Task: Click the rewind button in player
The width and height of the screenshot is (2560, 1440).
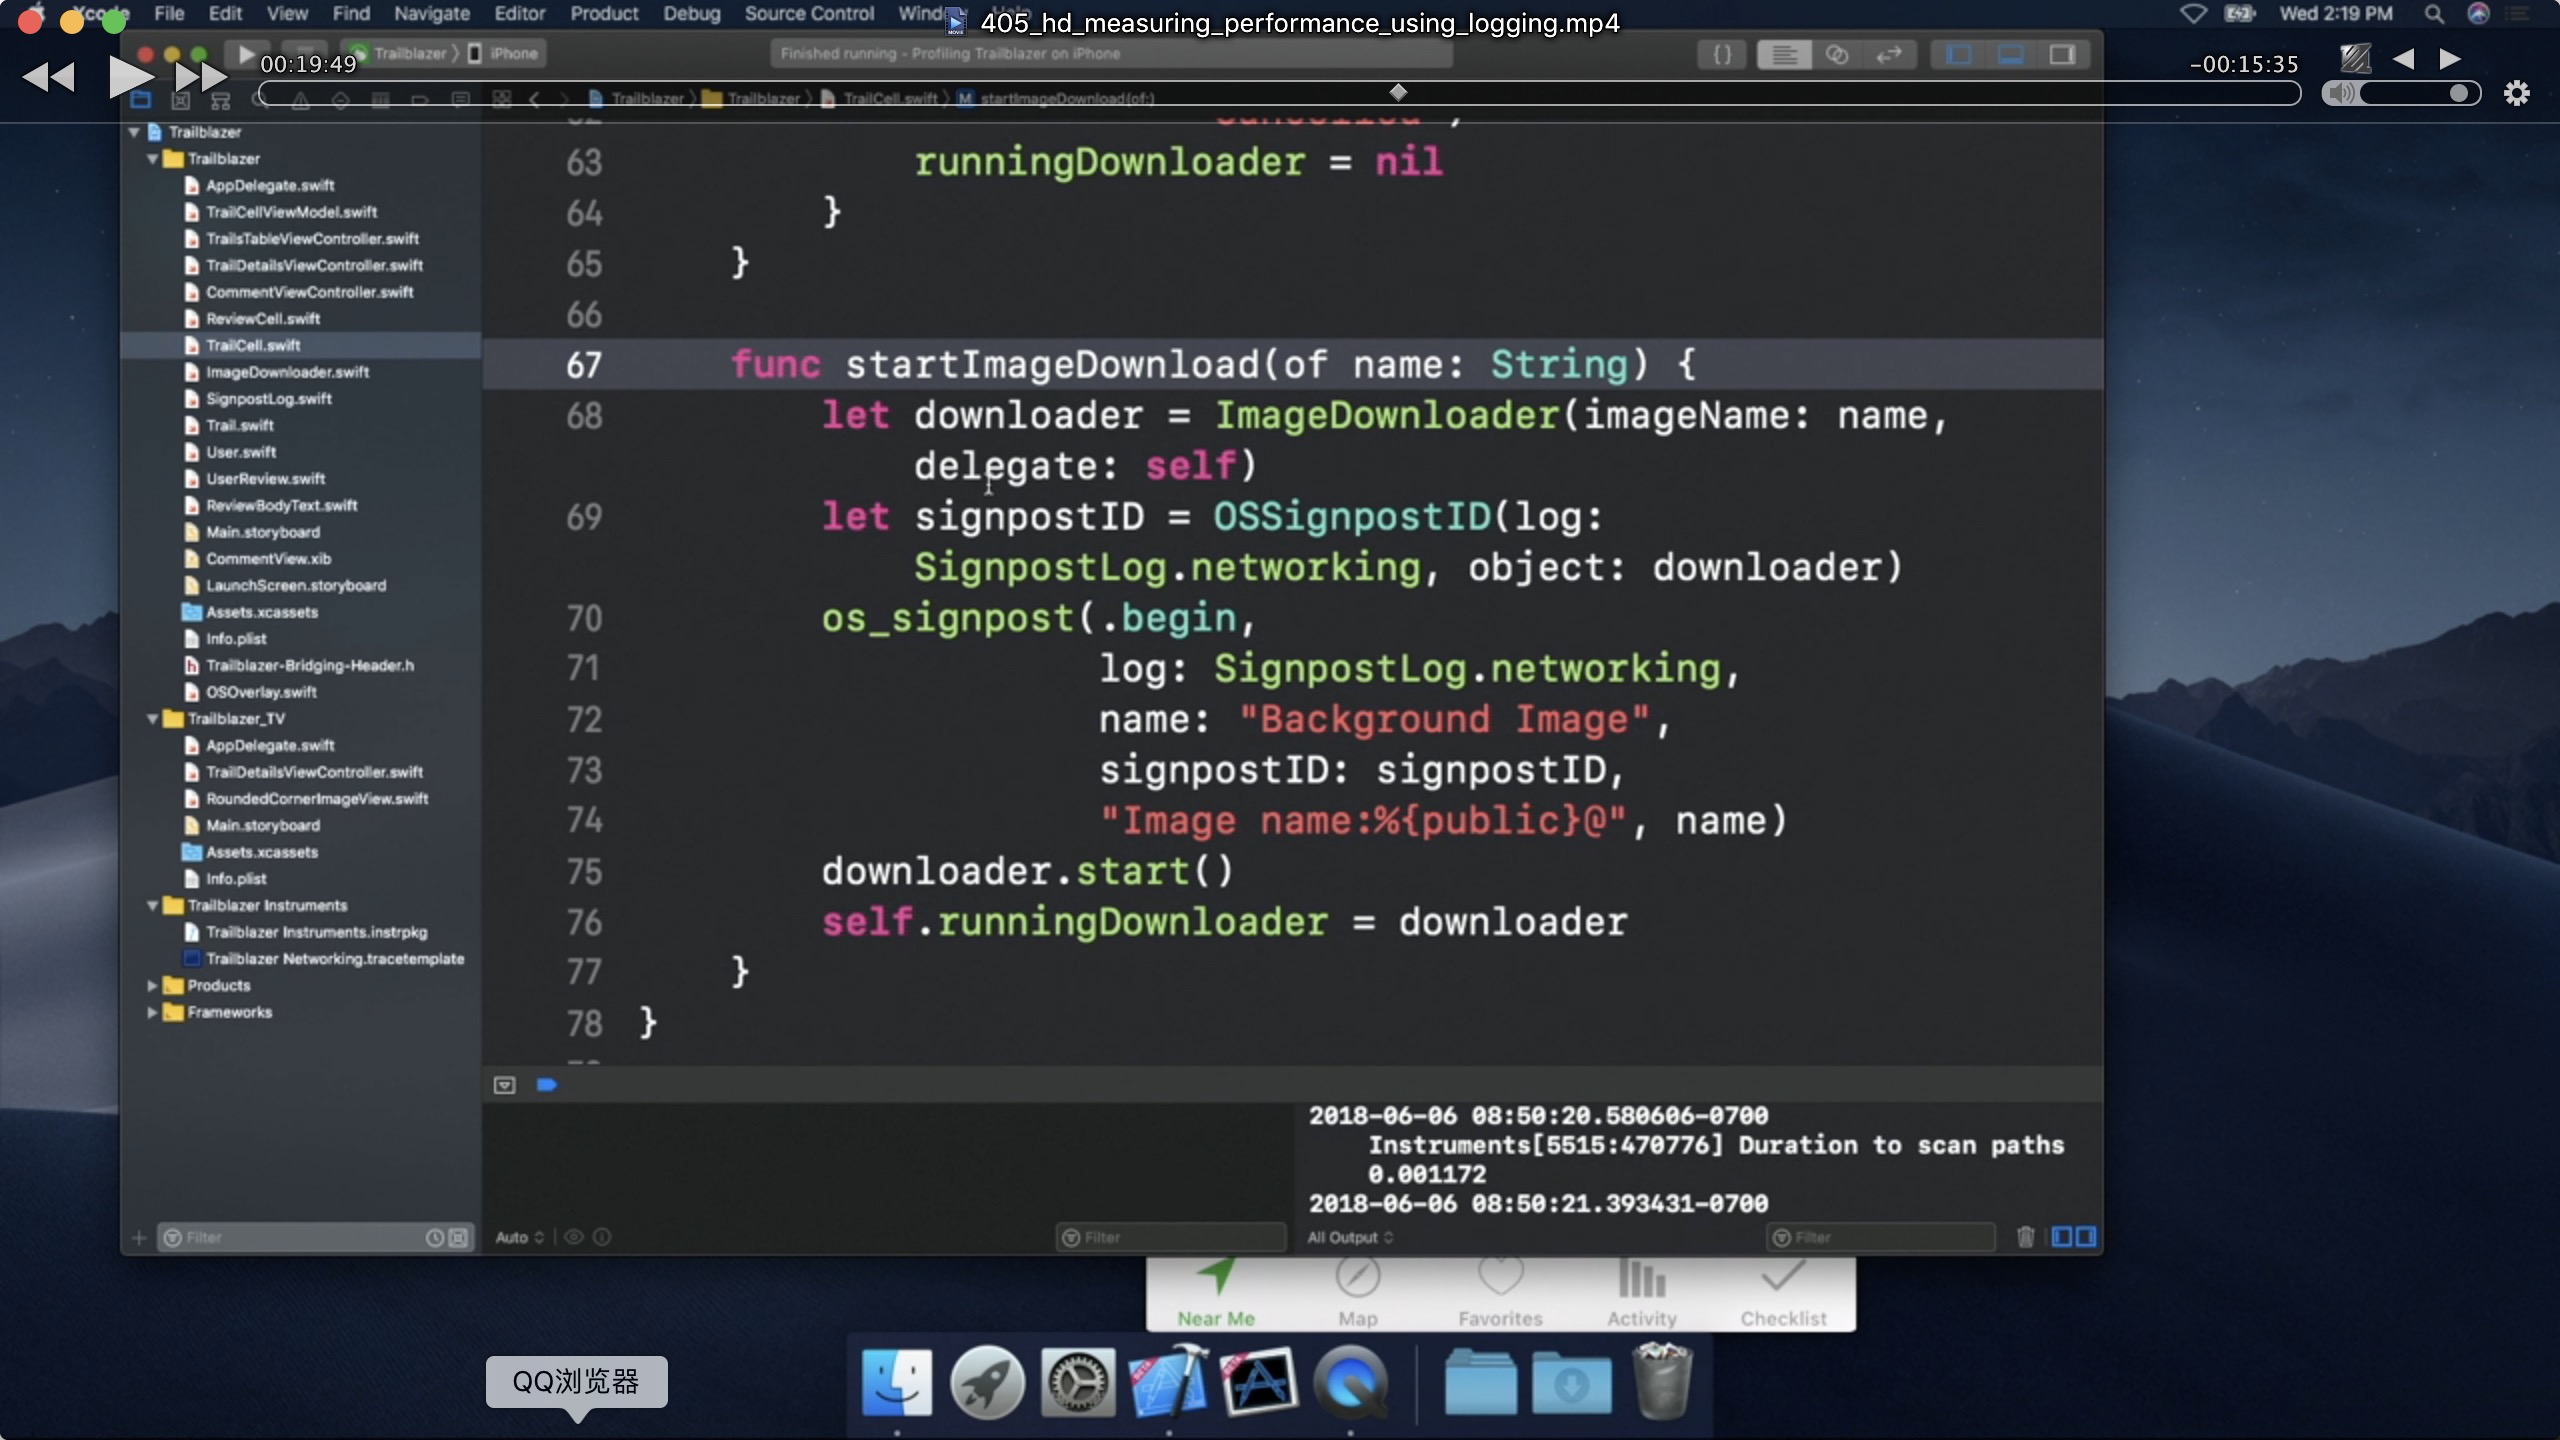Action: tap(48, 76)
